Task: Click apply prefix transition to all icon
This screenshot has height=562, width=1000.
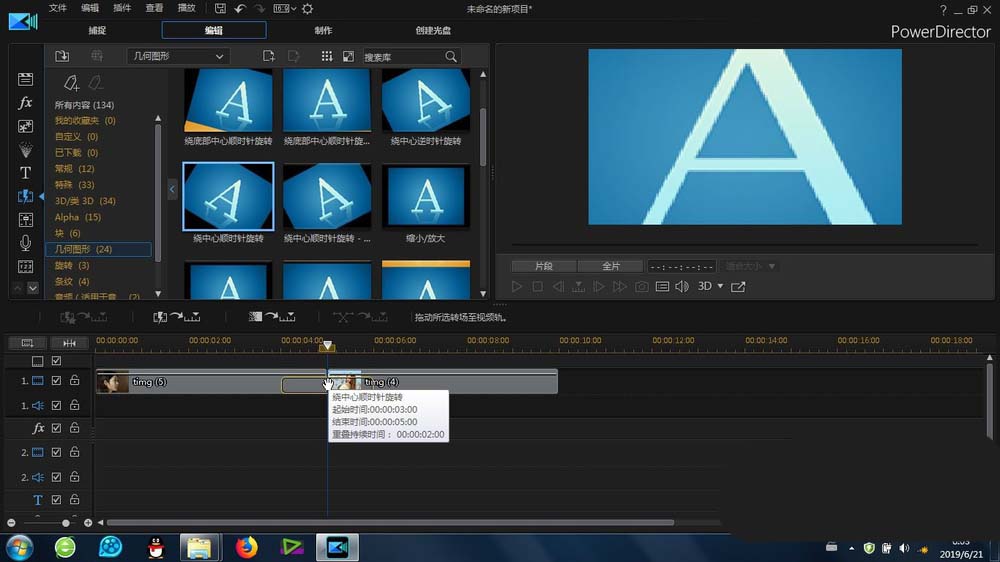Action: tap(177, 316)
